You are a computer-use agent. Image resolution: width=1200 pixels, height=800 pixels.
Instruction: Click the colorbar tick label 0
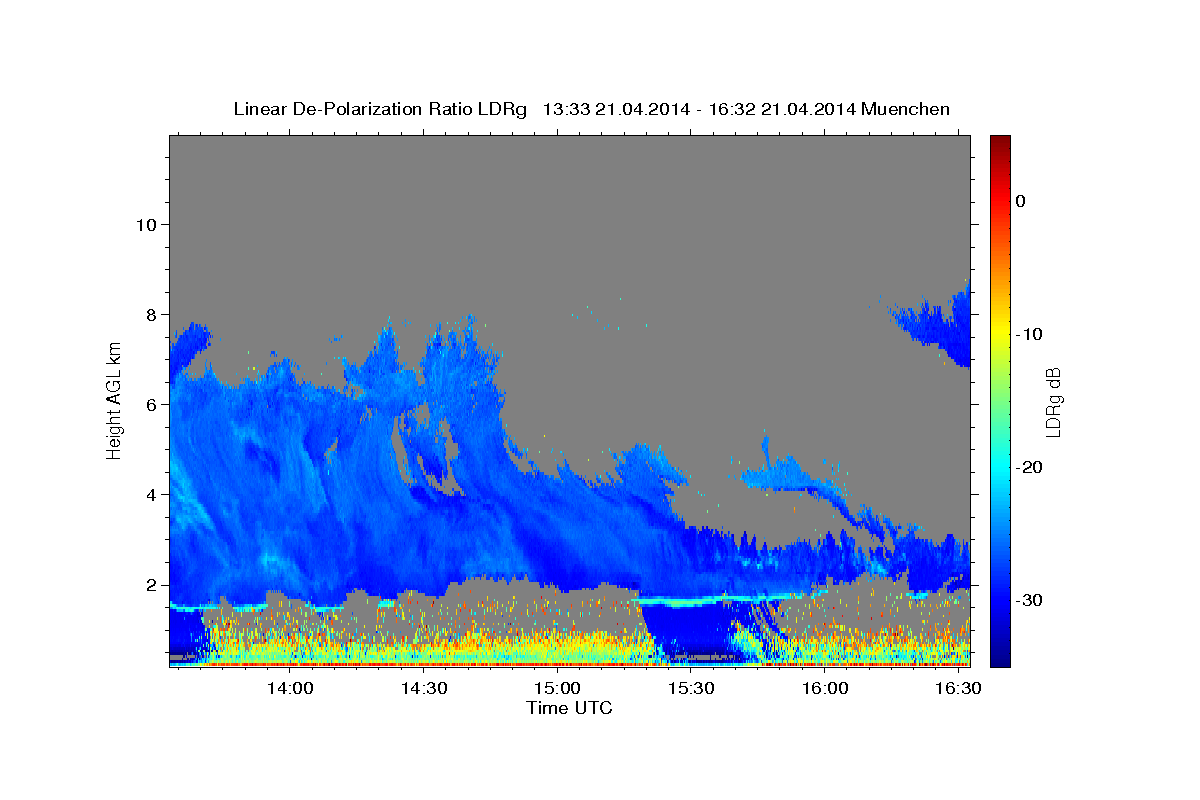click(x=1021, y=201)
